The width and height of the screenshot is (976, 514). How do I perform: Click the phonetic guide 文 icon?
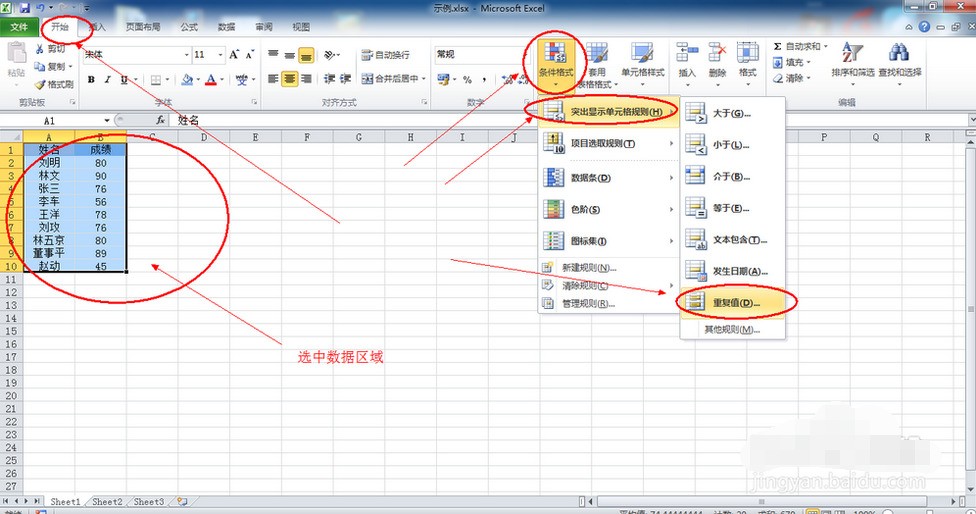pyautogui.click(x=242, y=80)
